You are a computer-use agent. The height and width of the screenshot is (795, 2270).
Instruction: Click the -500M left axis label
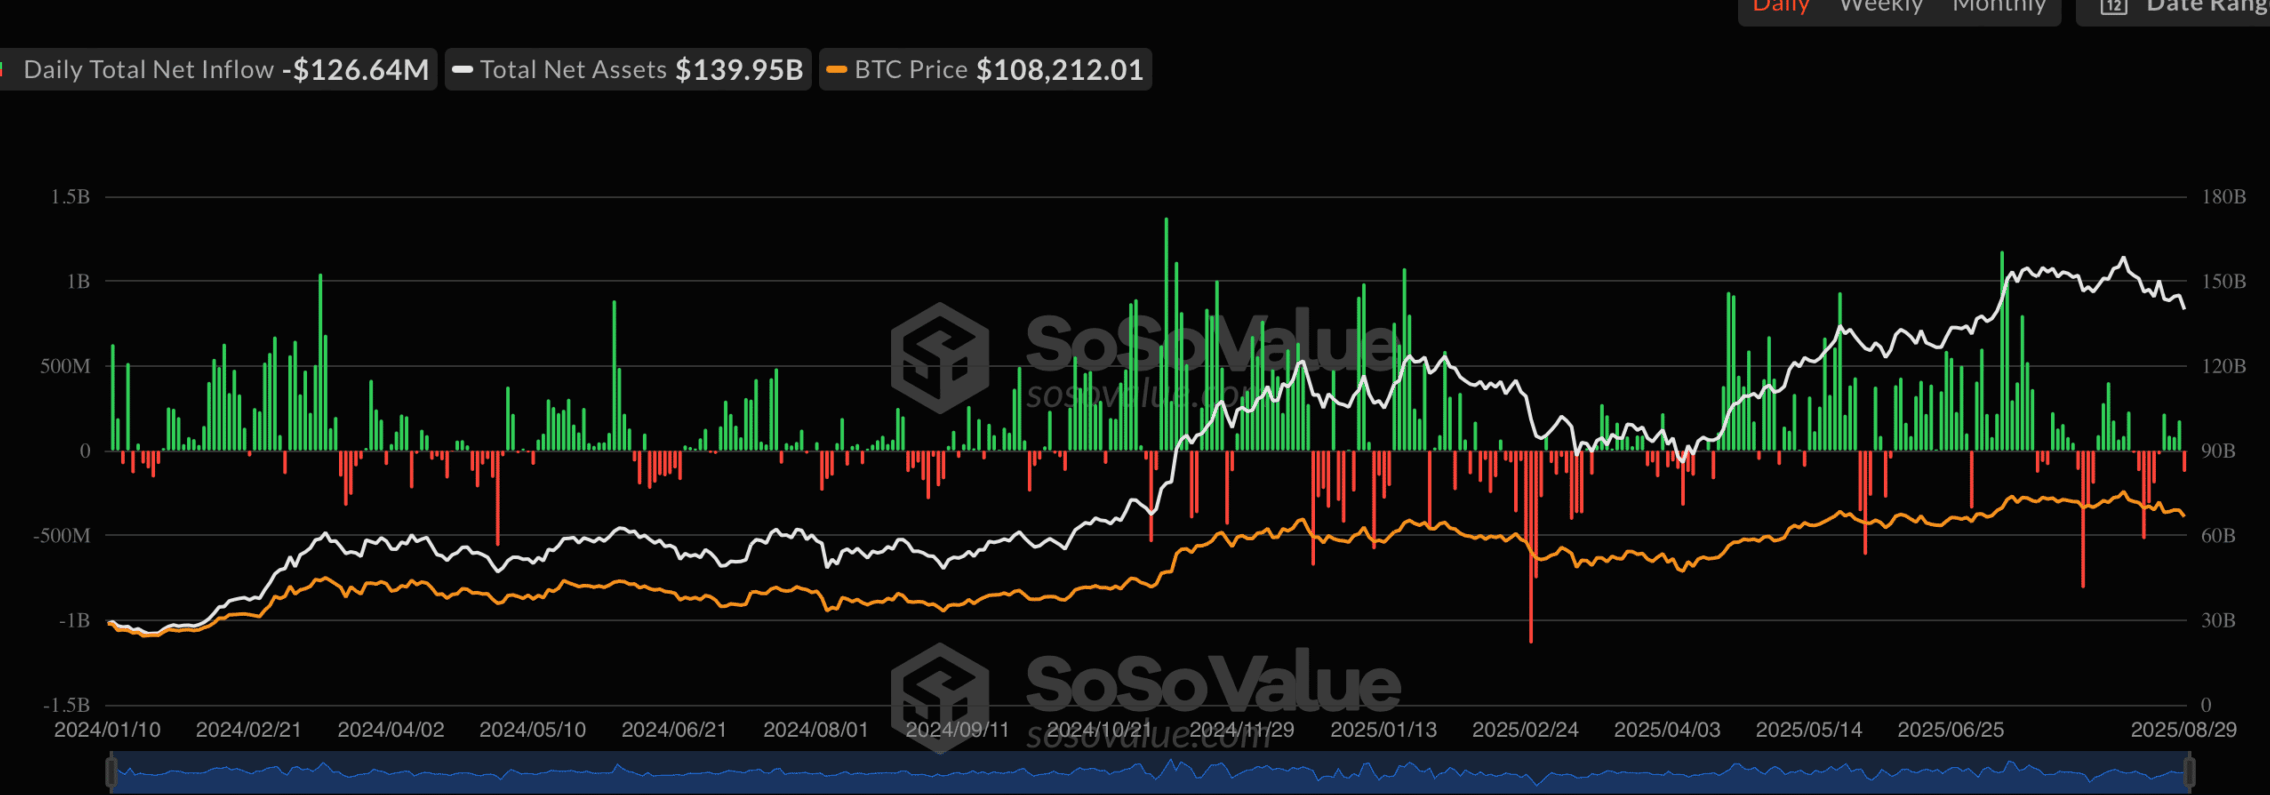pyautogui.click(x=61, y=536)
